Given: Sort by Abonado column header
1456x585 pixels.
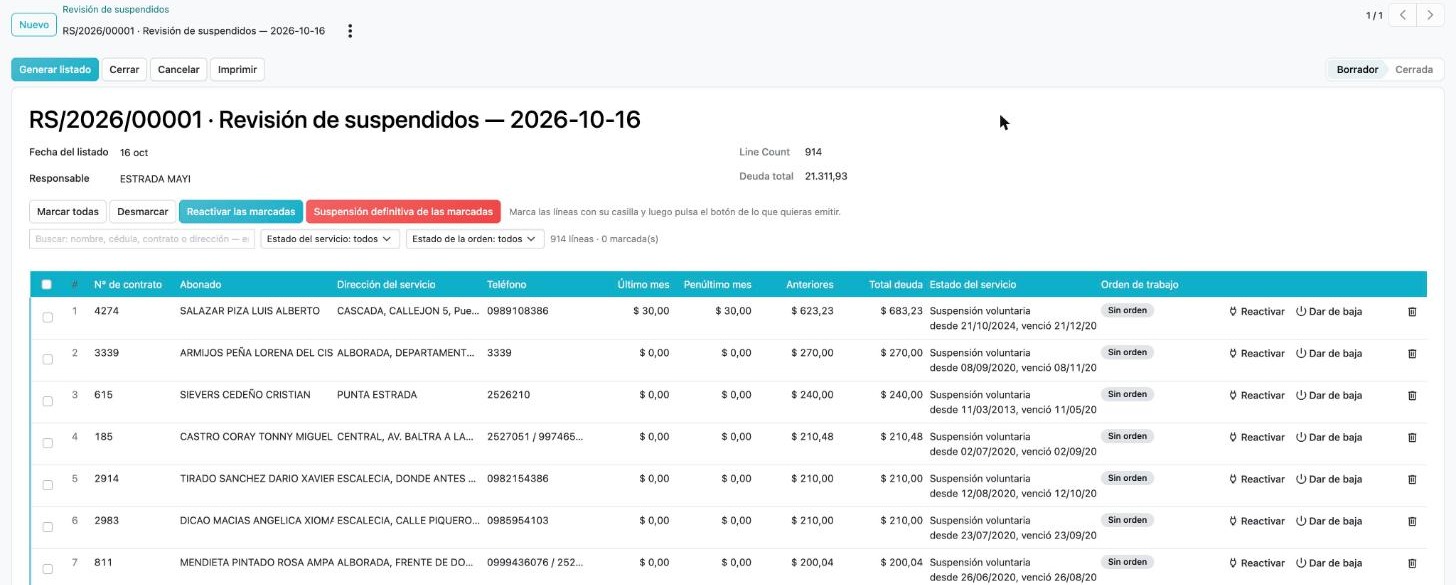Looking at the screenshot, I should pyautogui.click(x=201, y=285).
